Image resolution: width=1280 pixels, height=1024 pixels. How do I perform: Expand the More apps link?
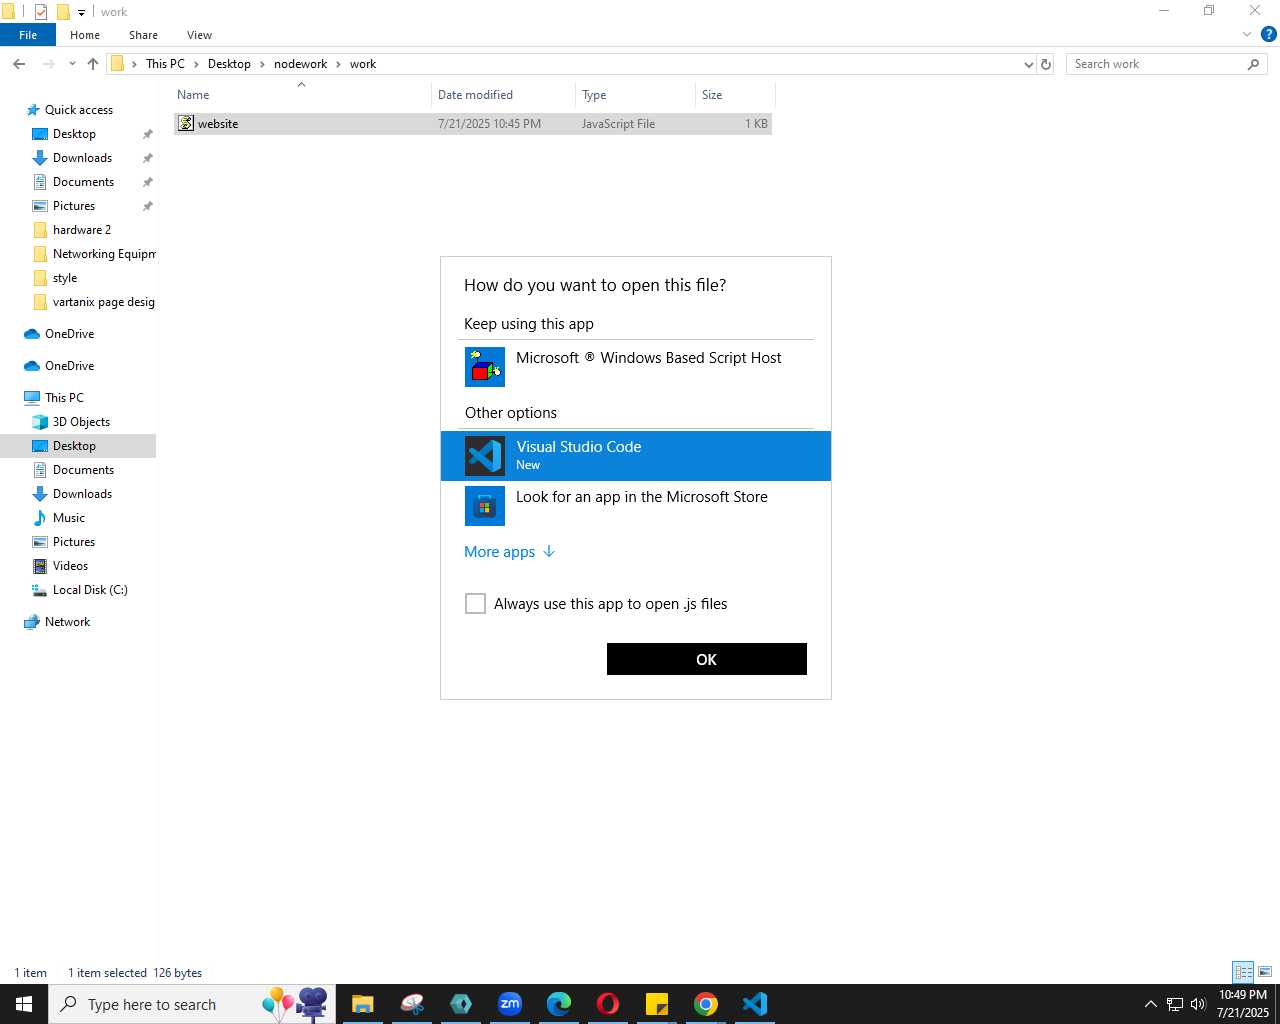point(509,552)
